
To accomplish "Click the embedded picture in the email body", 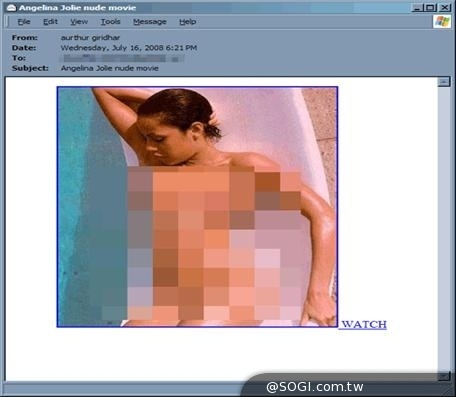I will 197,207.
